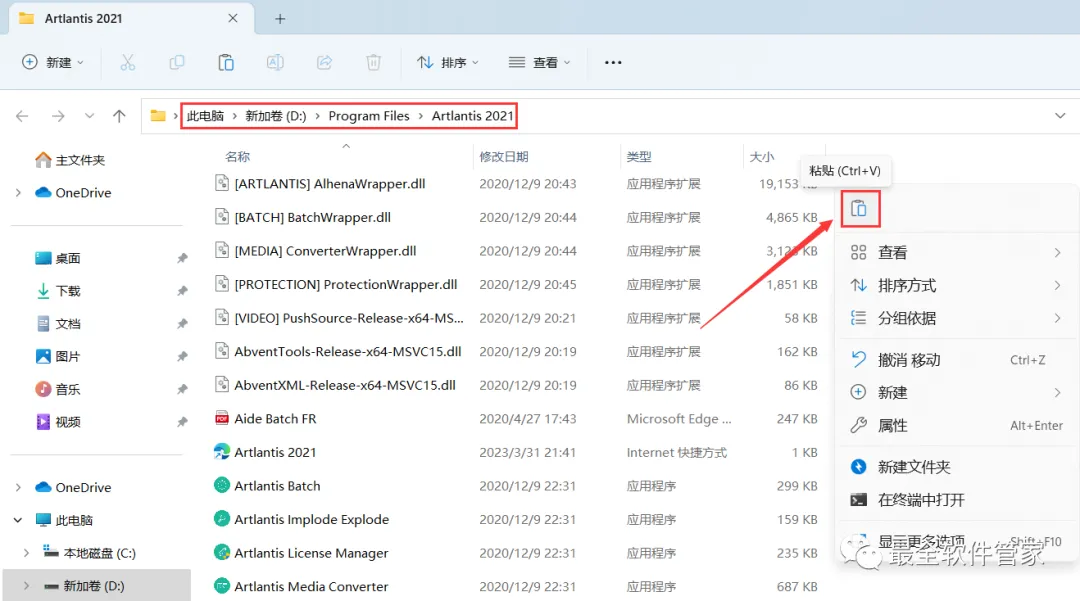
Task: Choose 新建文件夹 in context menu
Action: pyautogui.click(x=957, y=467)
